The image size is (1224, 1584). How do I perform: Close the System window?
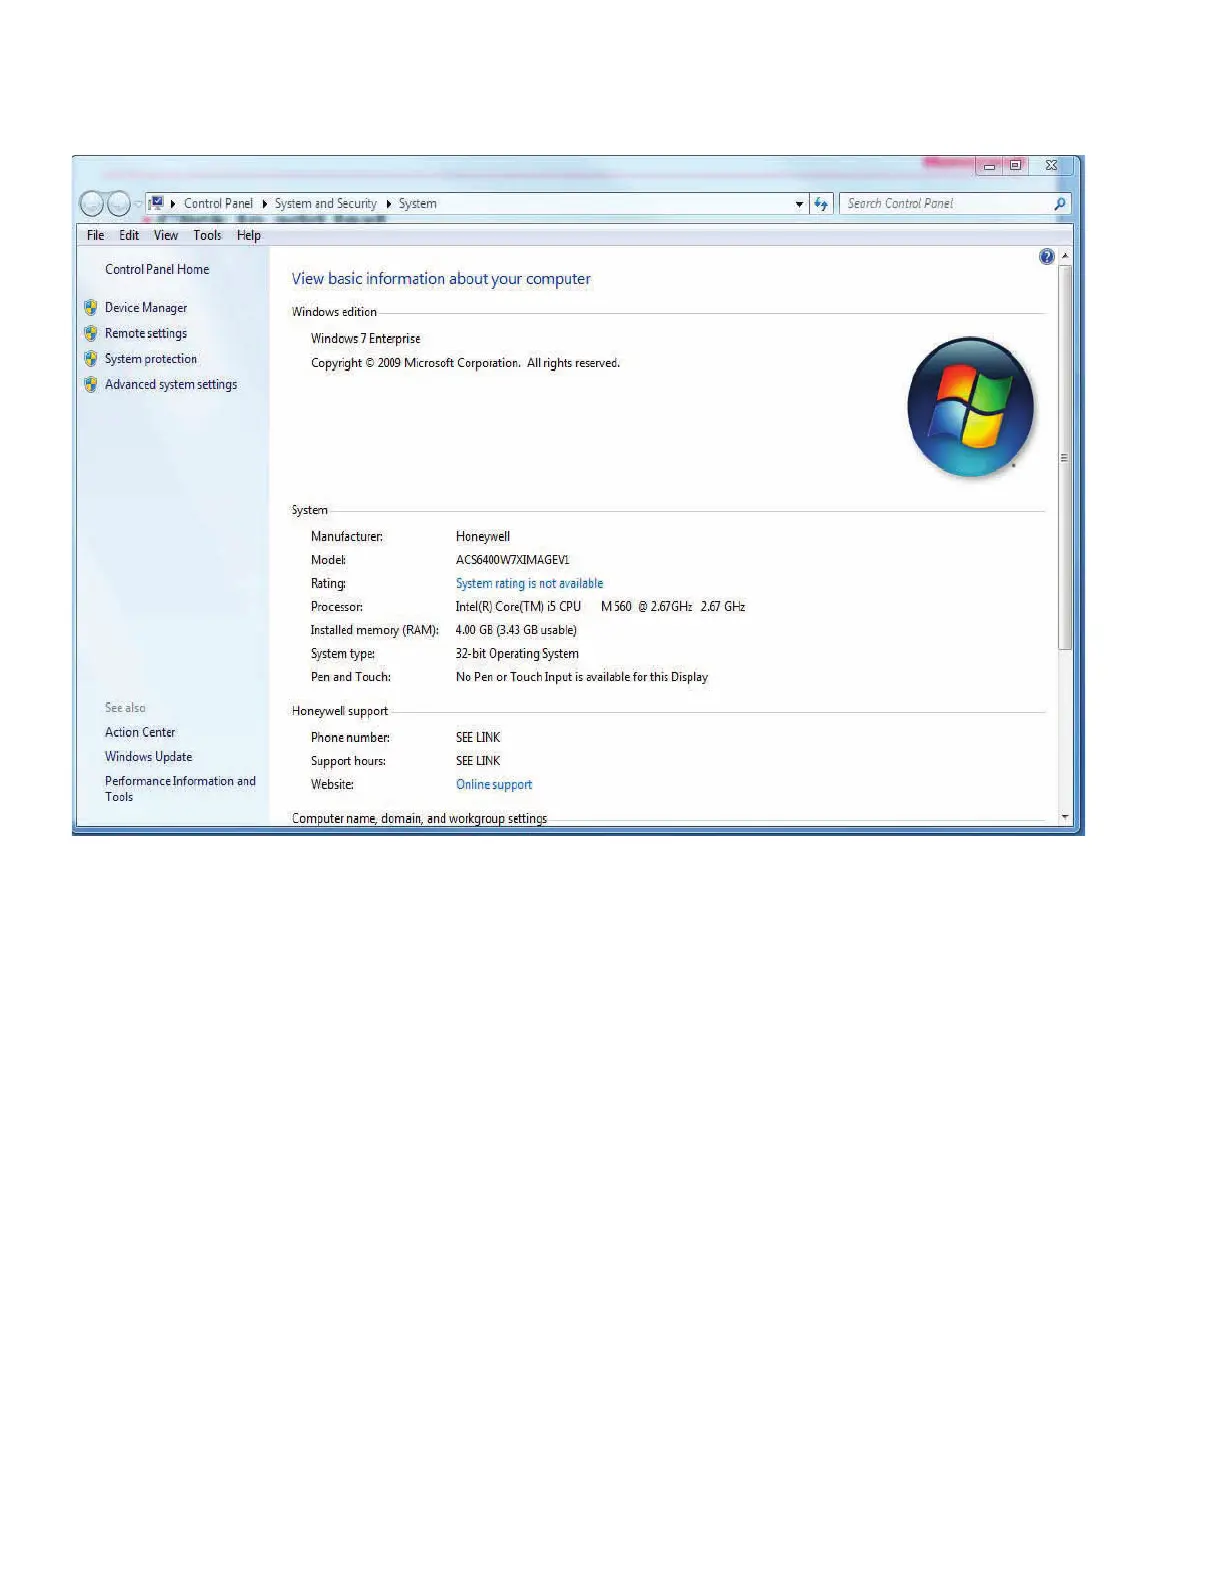1052,166
